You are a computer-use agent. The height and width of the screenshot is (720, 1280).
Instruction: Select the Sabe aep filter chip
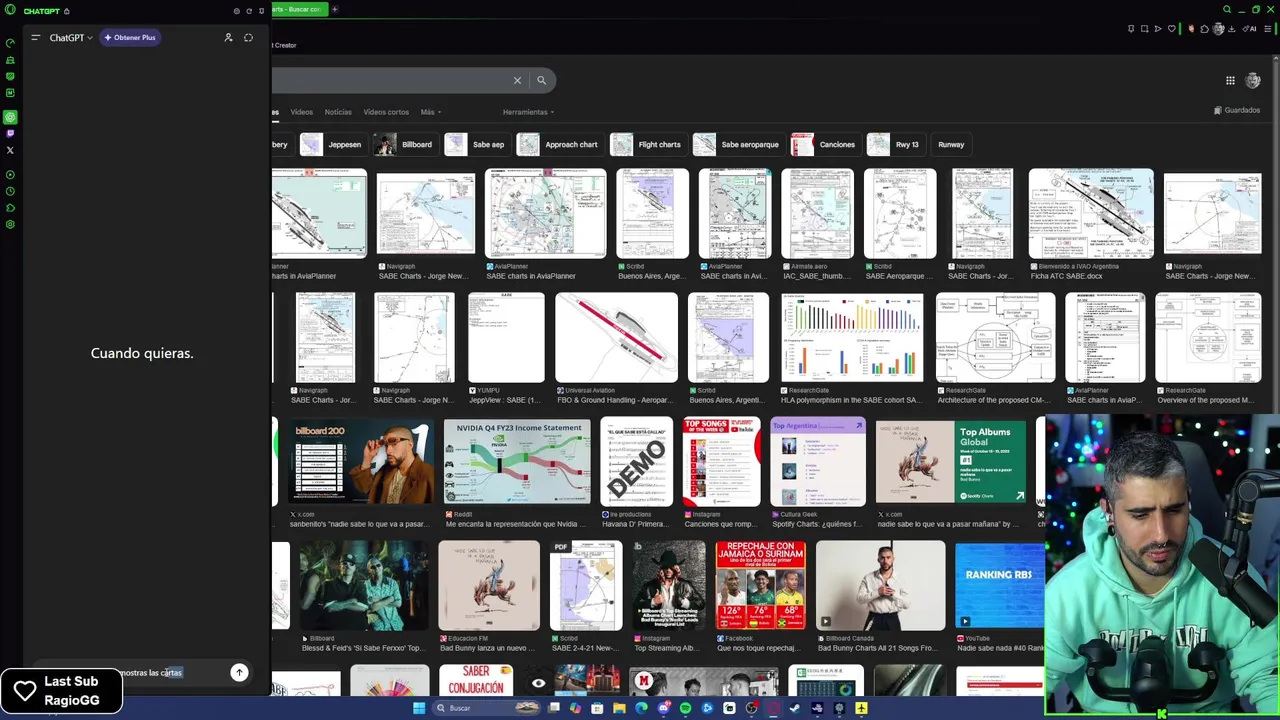pyautogui.click(x=476, y=144)
